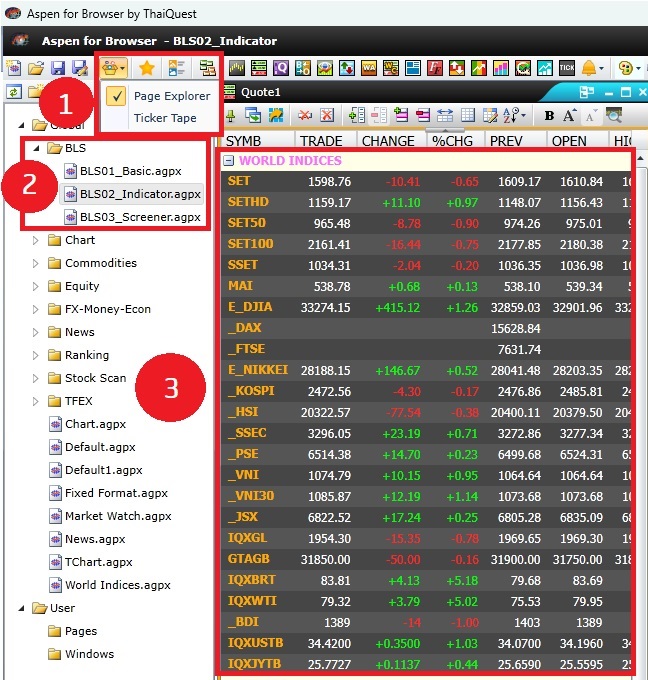Click the TICK toolbar icon
648x680 pixels.
566,68
